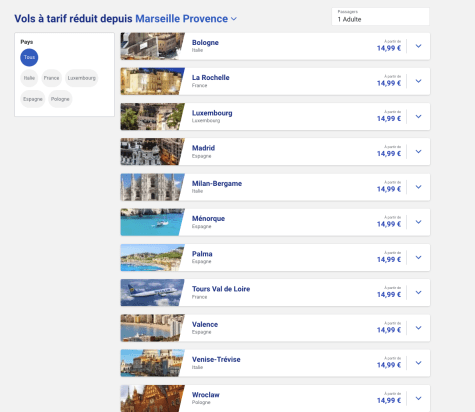Click the 14,99 € price for Ménorque
Image resolution: width=475 pixels, height=412 pixels.
coord(389,224)
